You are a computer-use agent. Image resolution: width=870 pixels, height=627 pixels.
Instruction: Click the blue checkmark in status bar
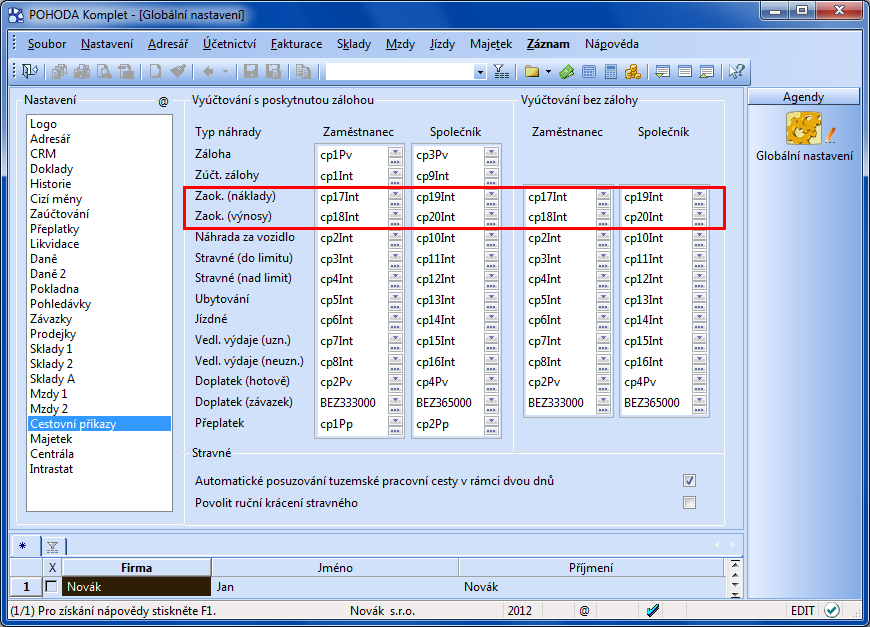653,610
